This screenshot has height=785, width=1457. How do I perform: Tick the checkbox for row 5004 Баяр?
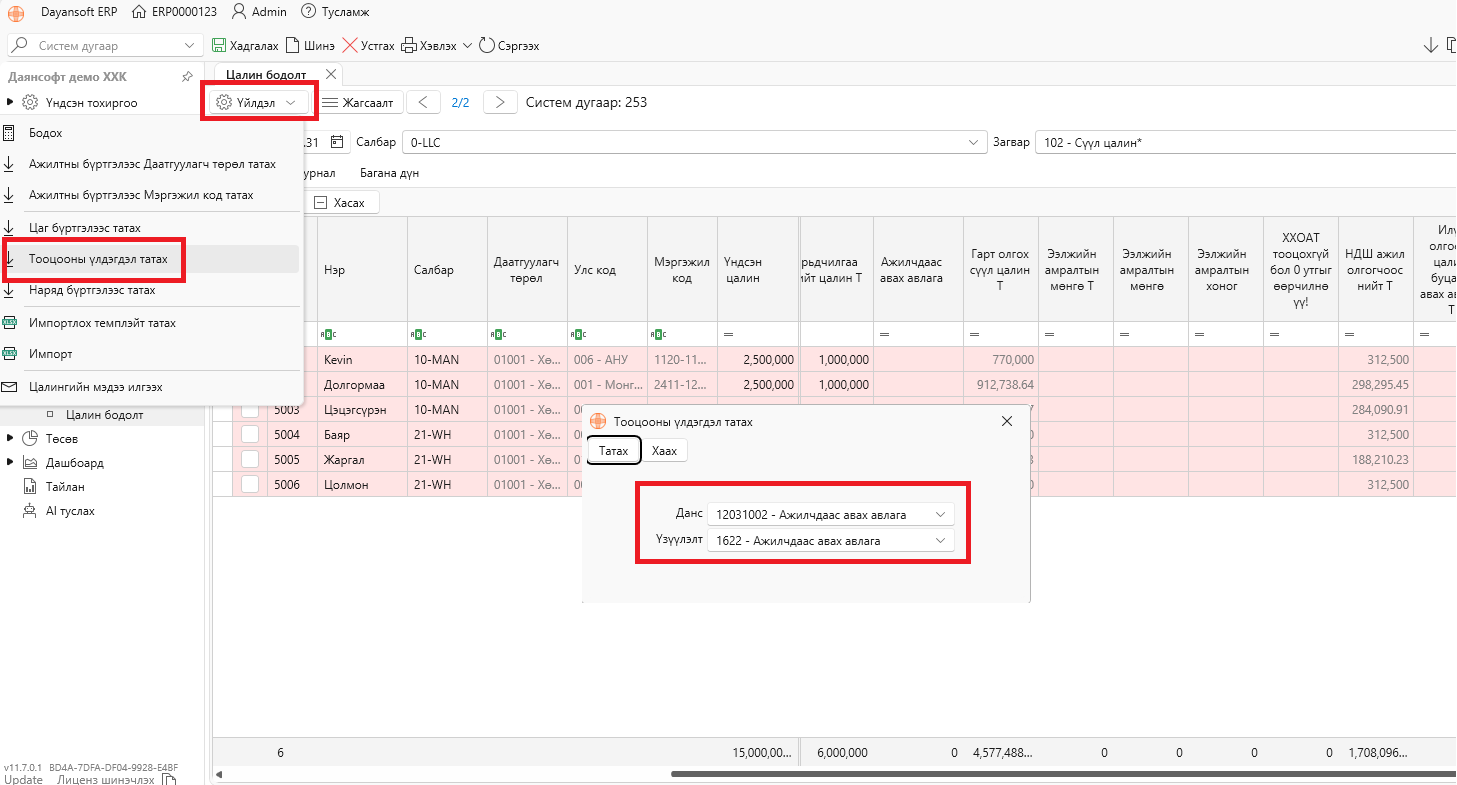click(x=250, y=435)
